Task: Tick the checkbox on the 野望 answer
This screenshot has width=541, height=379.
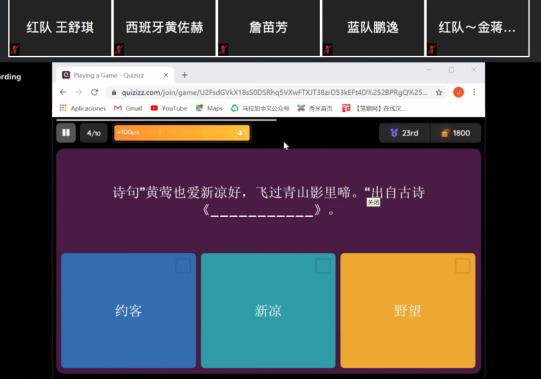Action: pyautogui.click(x=462, y=266)
